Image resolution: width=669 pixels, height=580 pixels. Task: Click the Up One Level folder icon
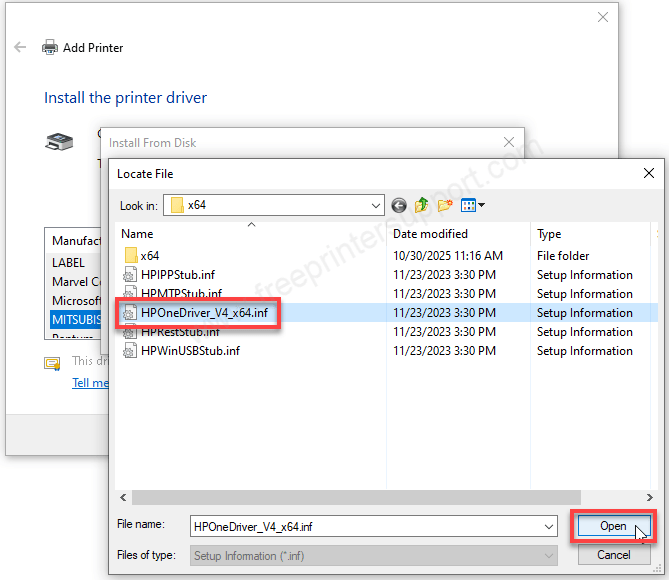click(x=422, y=205)
